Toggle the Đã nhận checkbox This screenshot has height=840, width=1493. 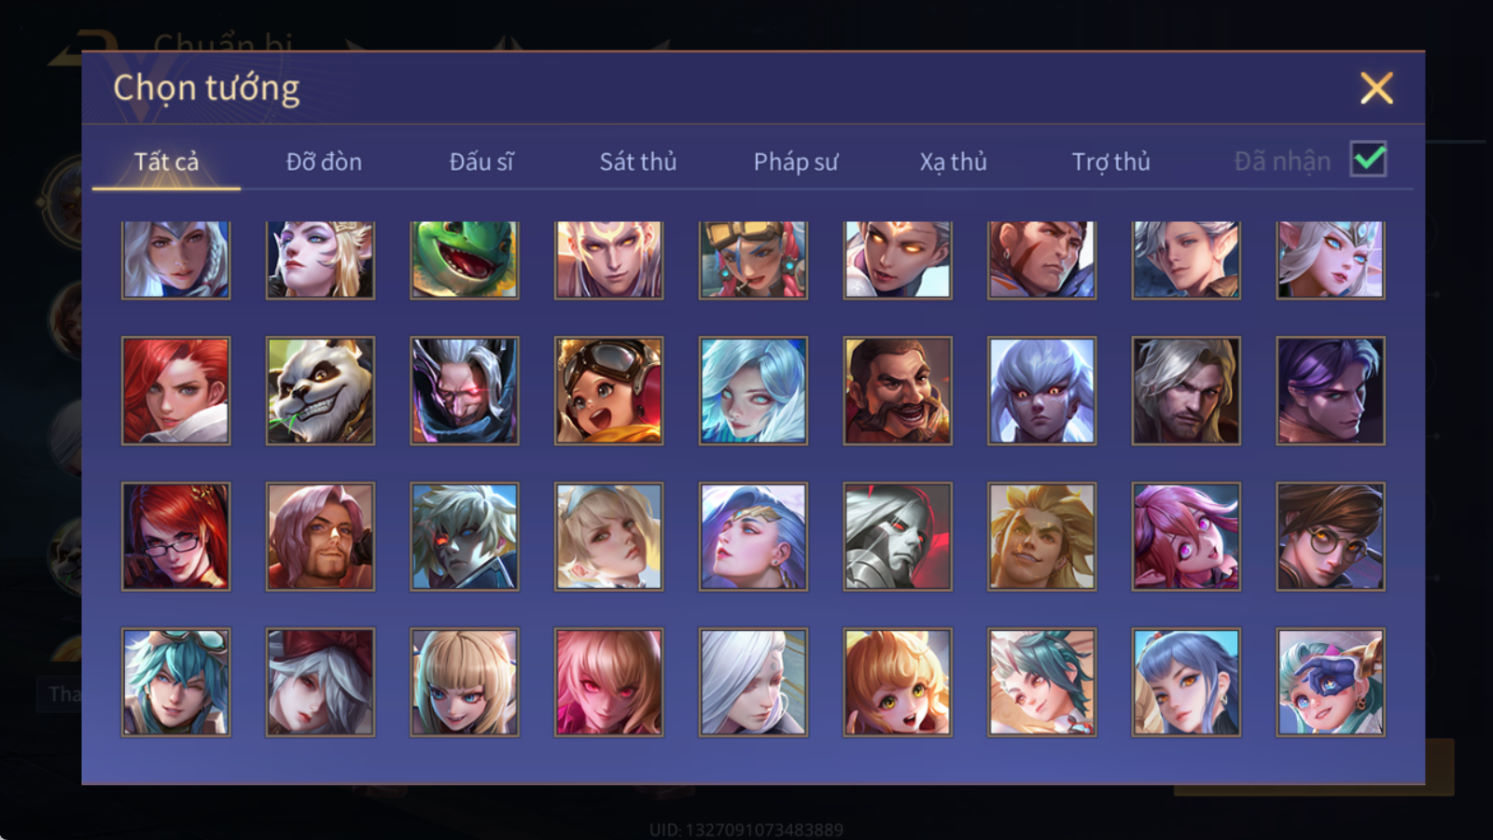coord(1368,159)
